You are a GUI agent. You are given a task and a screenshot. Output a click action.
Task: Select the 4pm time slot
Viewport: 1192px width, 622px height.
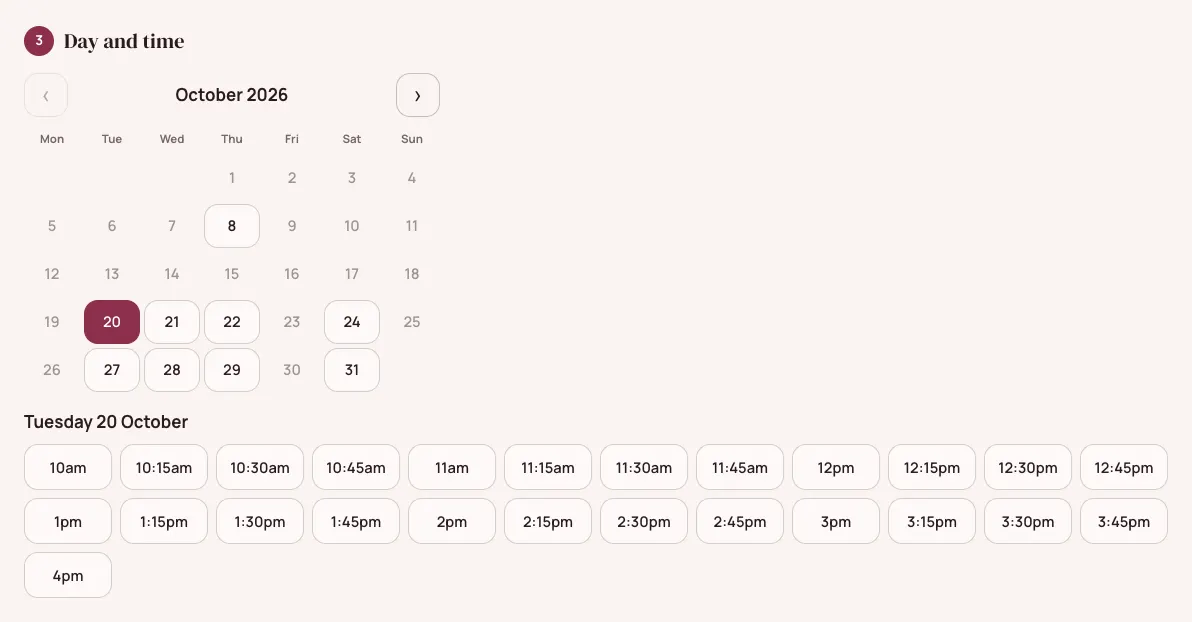[68, 576]
